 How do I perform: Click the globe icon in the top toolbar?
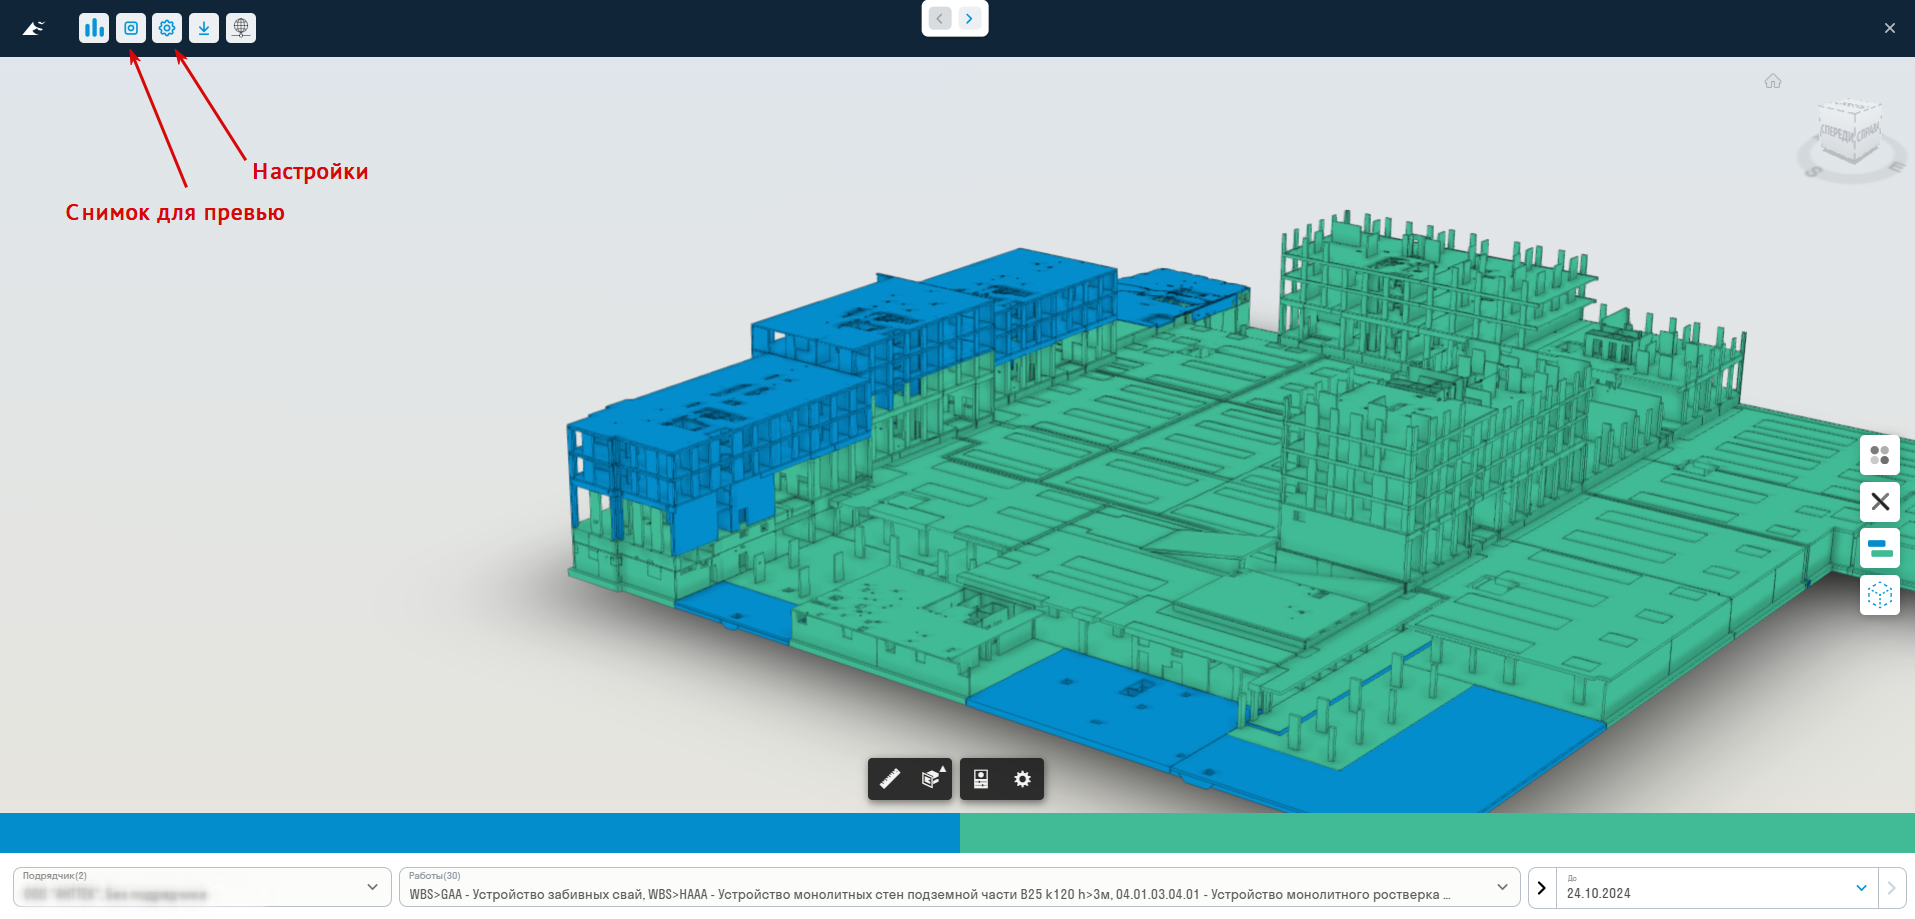click(x=241, y=28)
